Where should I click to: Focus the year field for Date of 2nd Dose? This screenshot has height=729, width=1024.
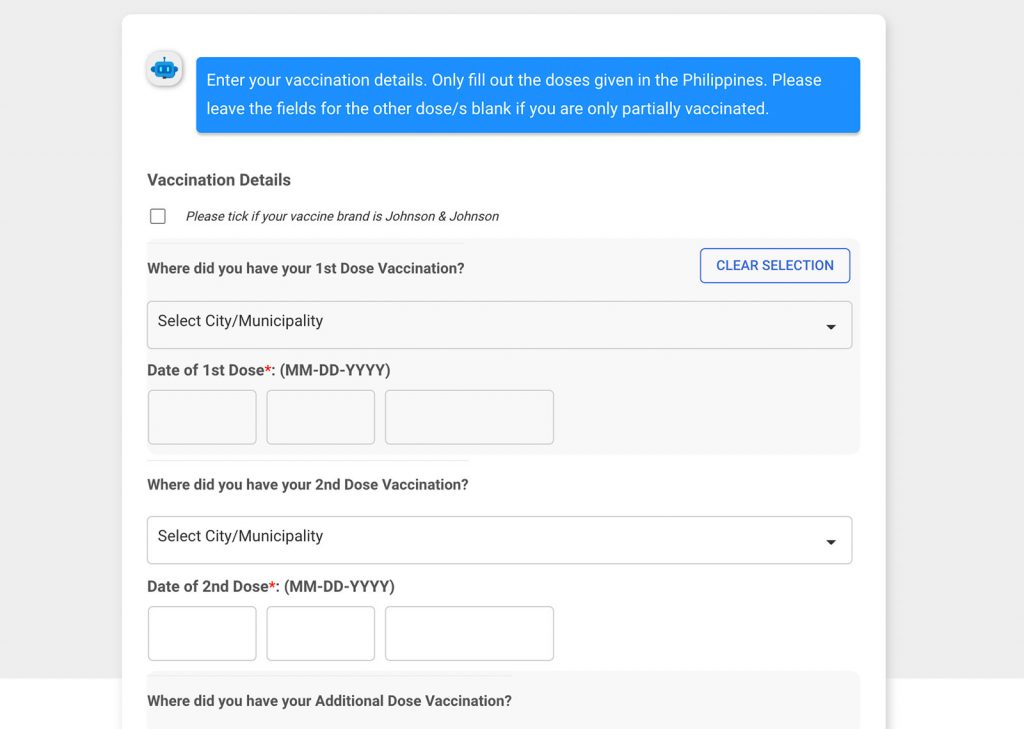[x=469, y=634]
